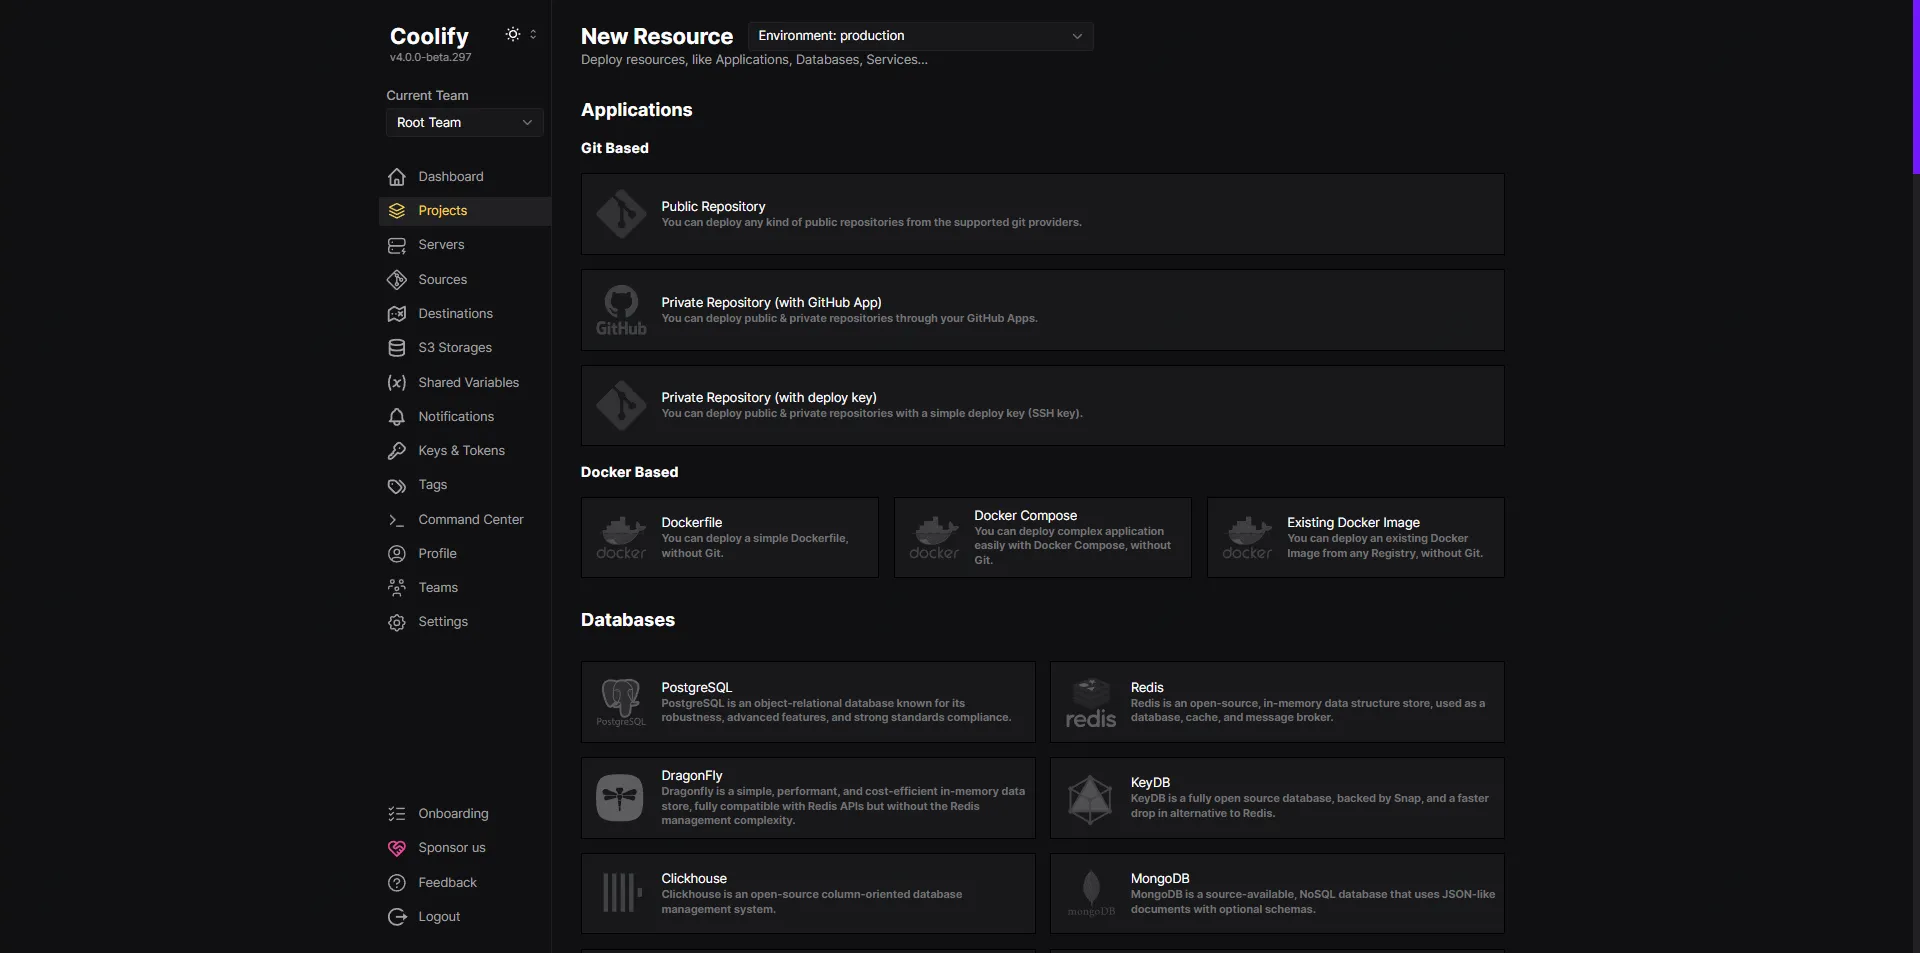This screenshot has height=953, width=1920.
Task: Click the Sponsor us heart icon
Action: 397,848
